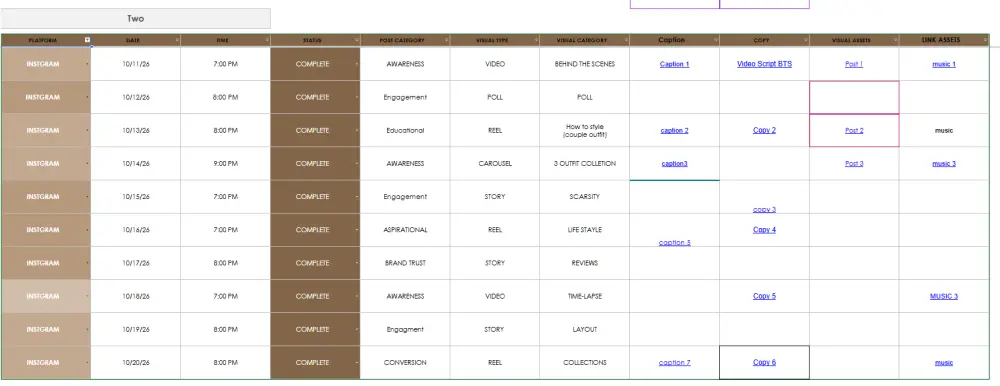Viewport: 1000px width, 386px height.
Task: Select the ASPIRATIONAL post category cell
Action: click(x=405, y=230)
